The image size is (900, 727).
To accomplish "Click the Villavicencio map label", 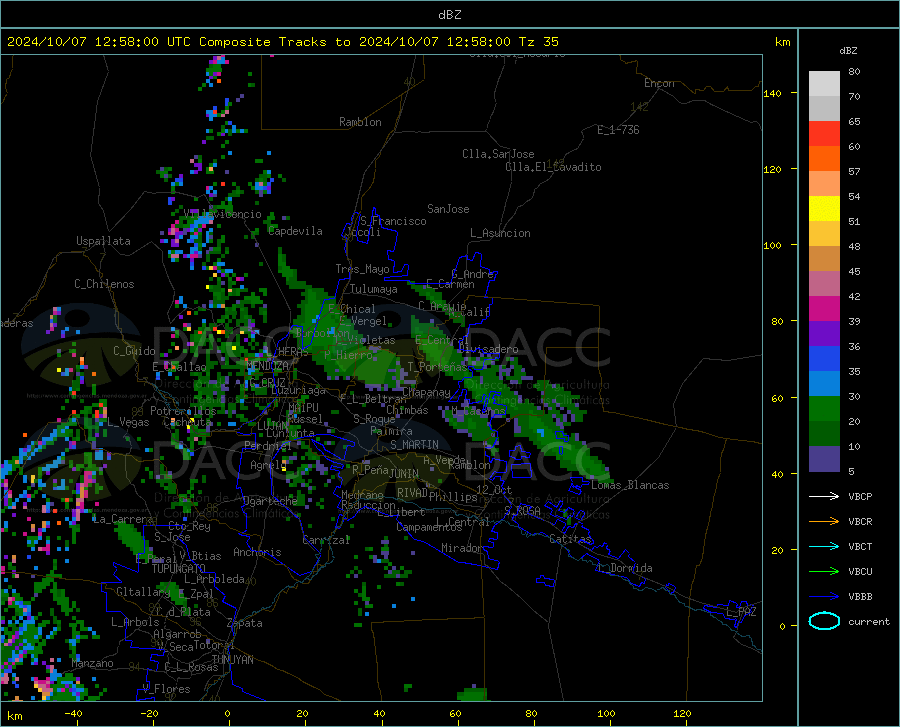I will click(222, 214).
